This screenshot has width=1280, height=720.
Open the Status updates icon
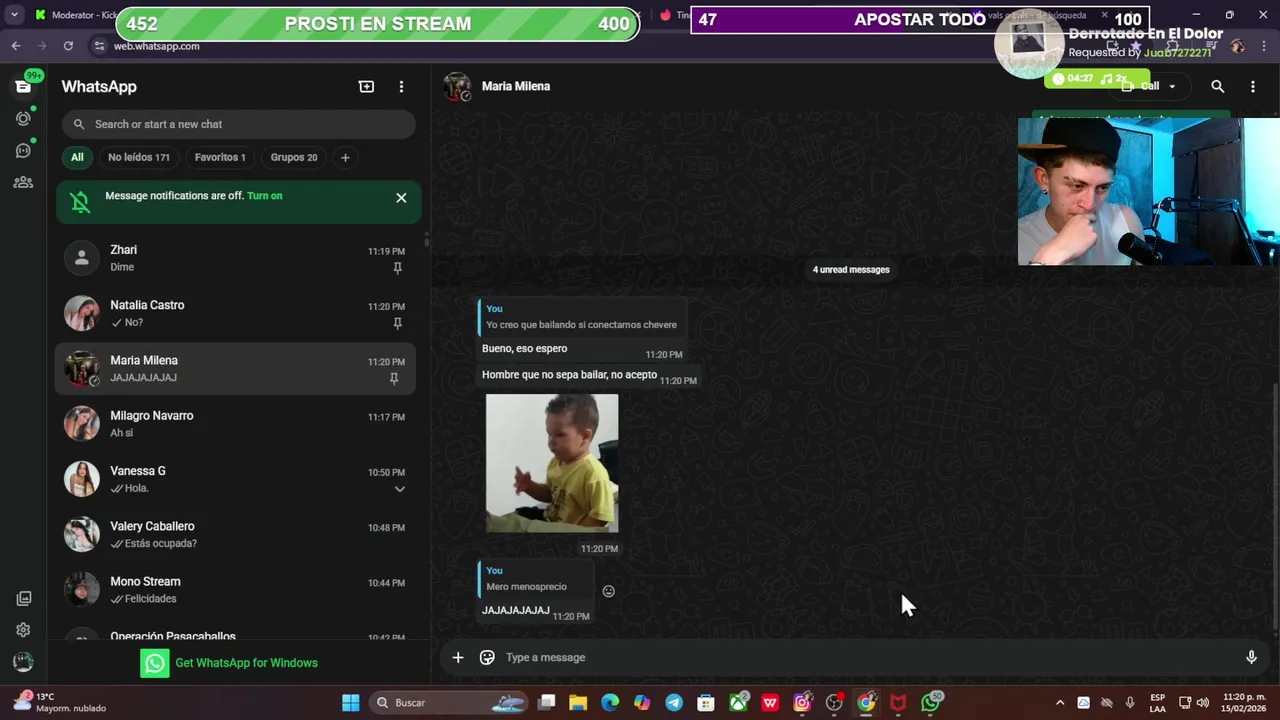click(23, 118)
